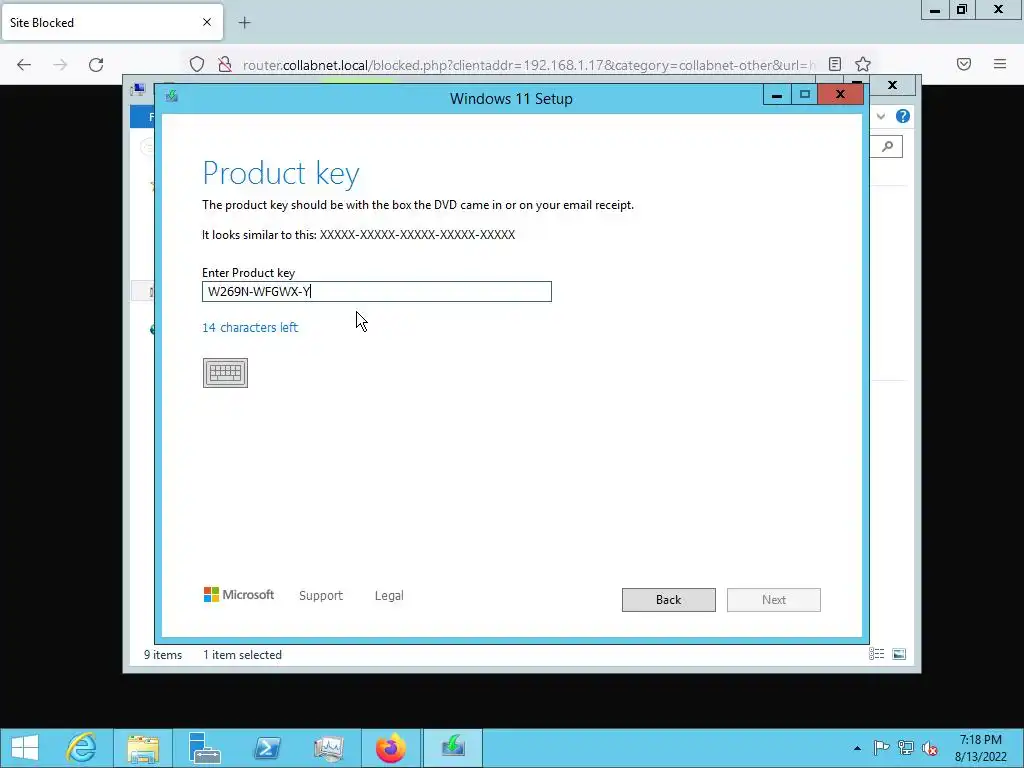
Task: Open the Support link
Action: 321,596
